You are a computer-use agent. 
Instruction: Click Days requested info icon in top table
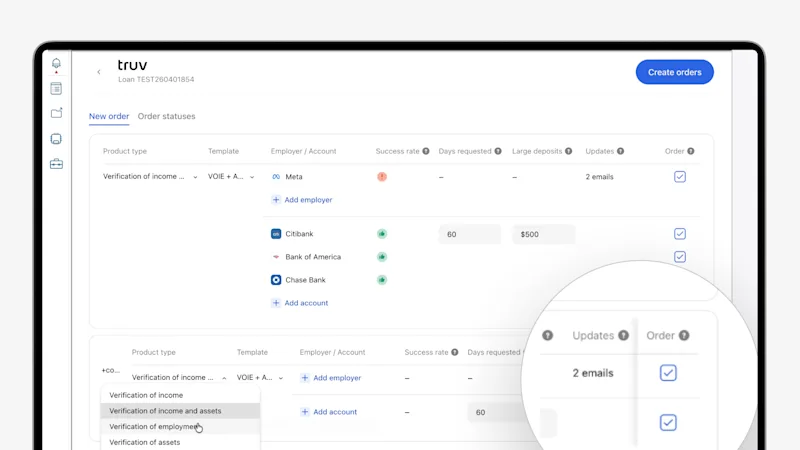[498, 151]
